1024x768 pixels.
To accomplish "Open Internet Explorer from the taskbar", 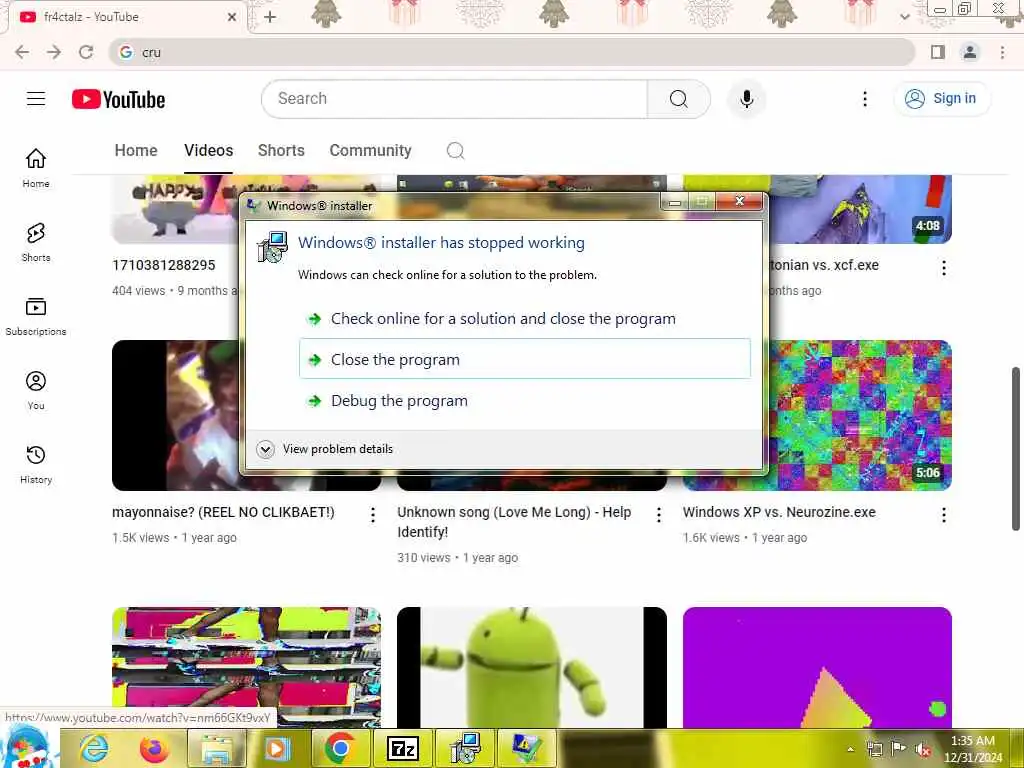I will tap(94, 748).
